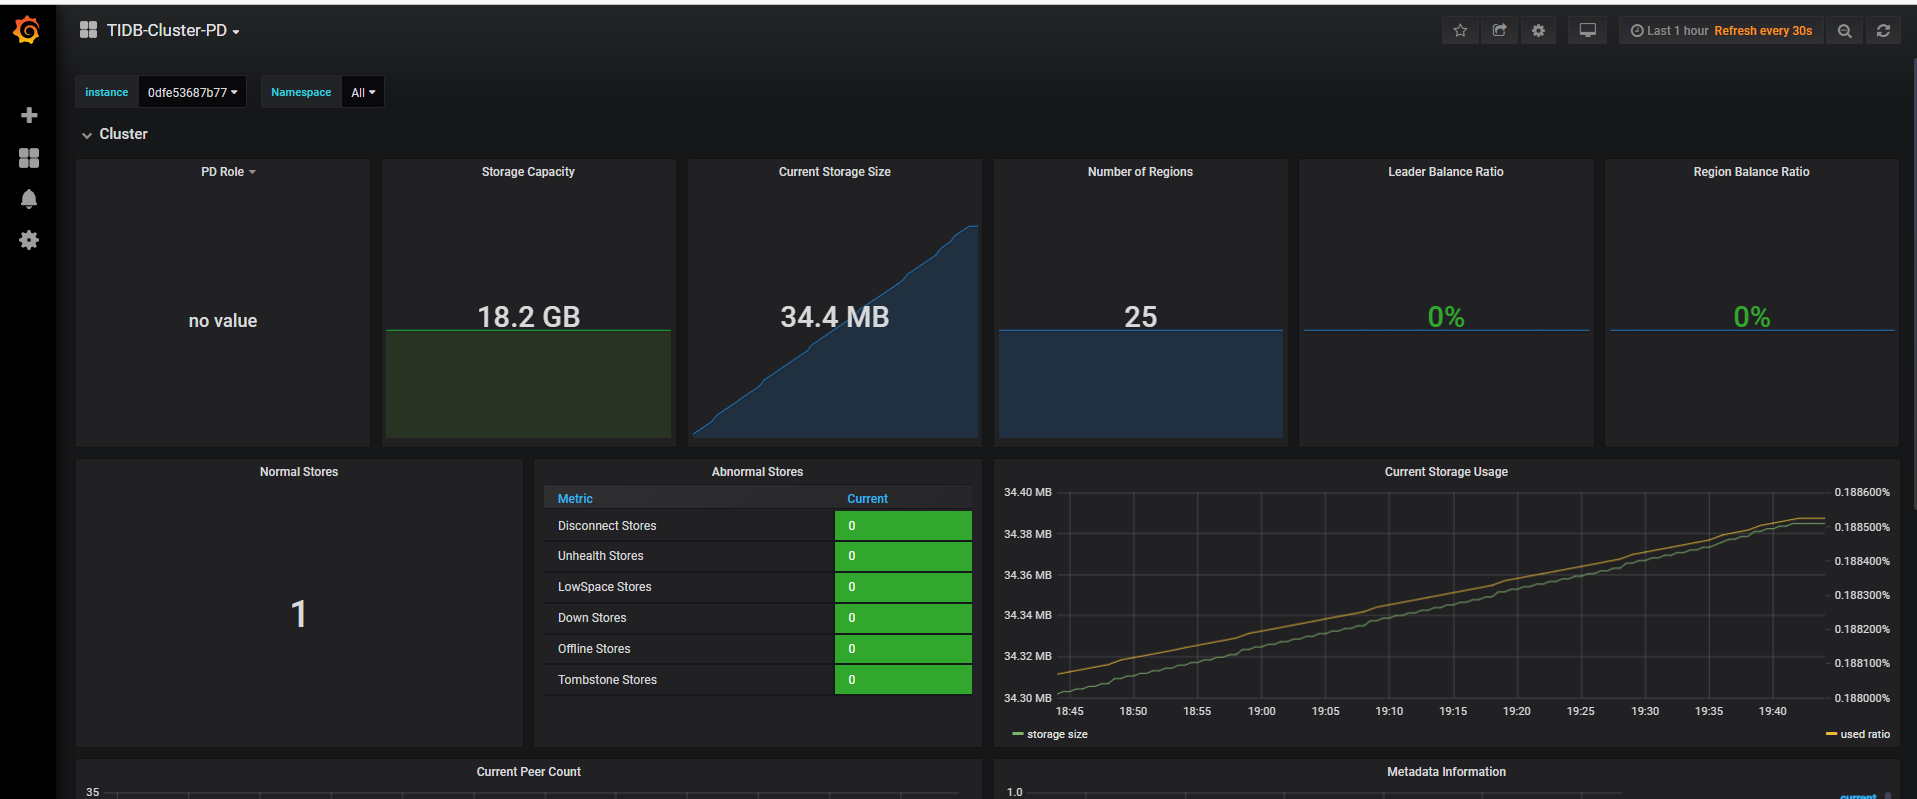Click the dashboard grid icon beside title

pos(88,30)
